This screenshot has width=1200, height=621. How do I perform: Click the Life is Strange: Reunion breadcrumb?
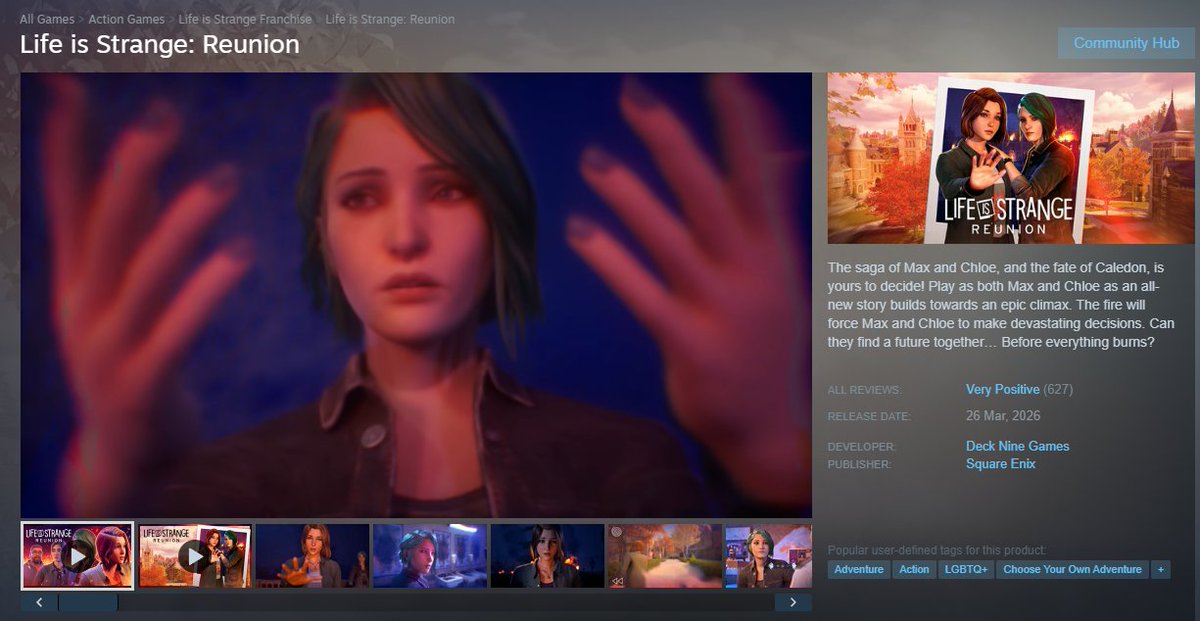pyautogui.click(x=390, y=20)
